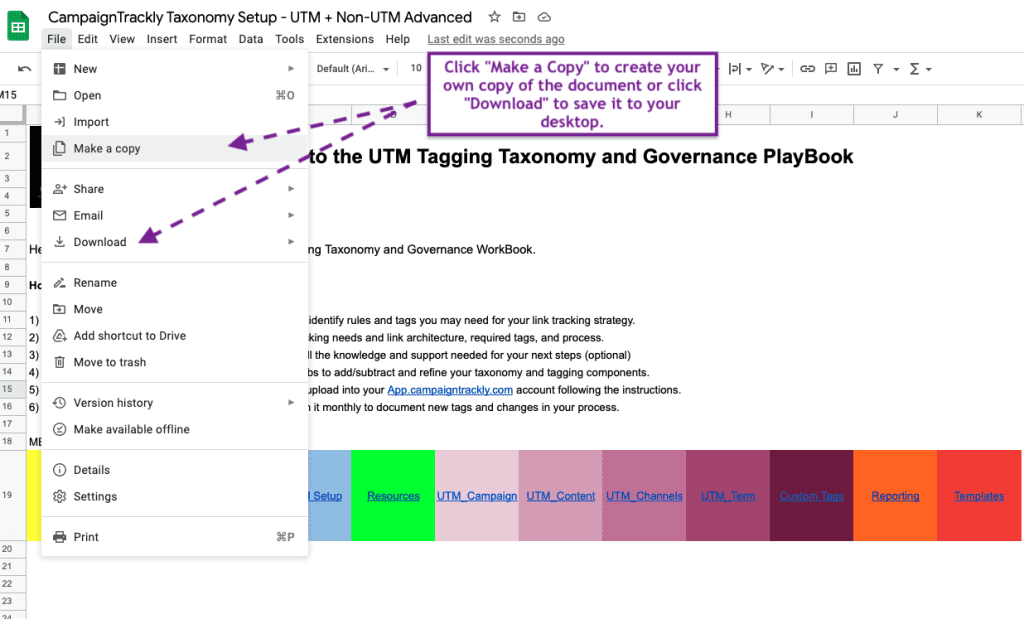Choose Open from the File menu
Screen dimensions: 1024x619
pos(174,95)
